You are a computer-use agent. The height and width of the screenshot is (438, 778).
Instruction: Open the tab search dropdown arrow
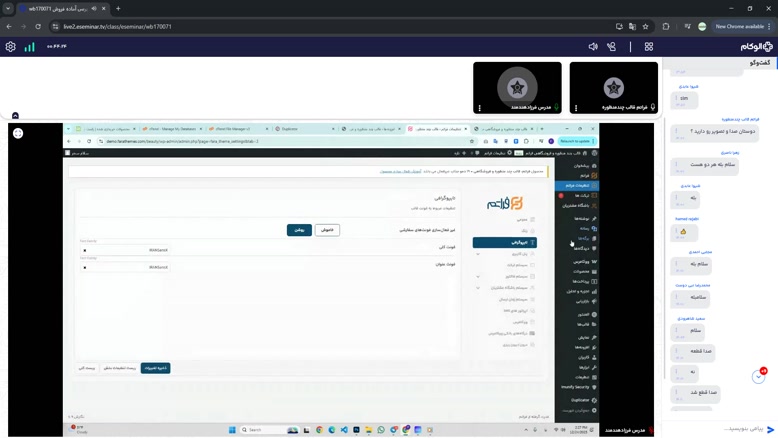[8, 9]
